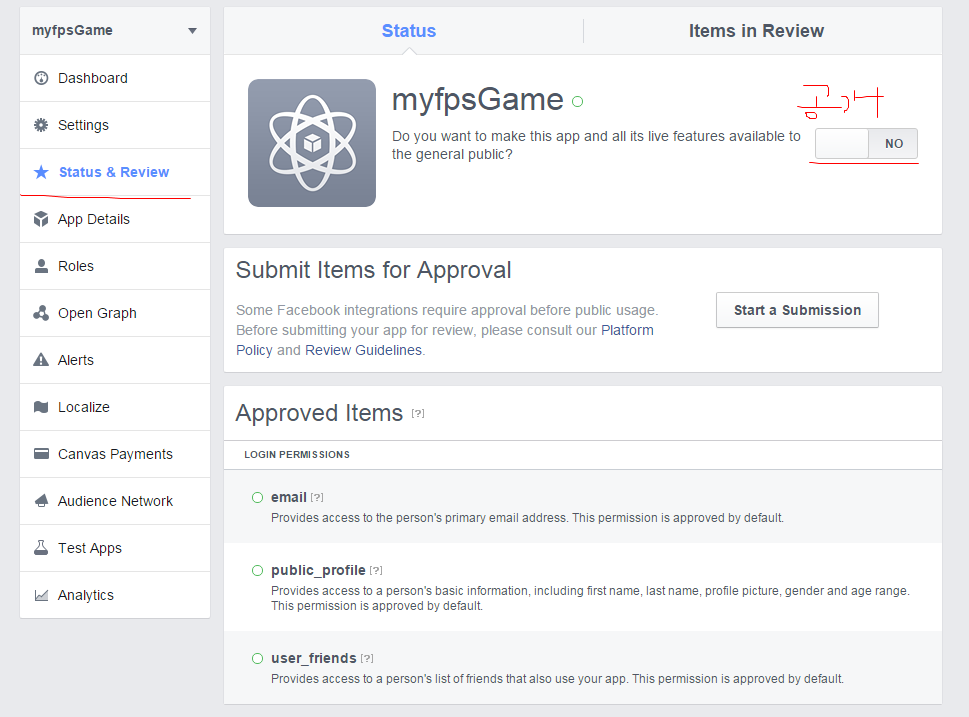
Task: Click the public_profile permission name
Action: point(318,570)
